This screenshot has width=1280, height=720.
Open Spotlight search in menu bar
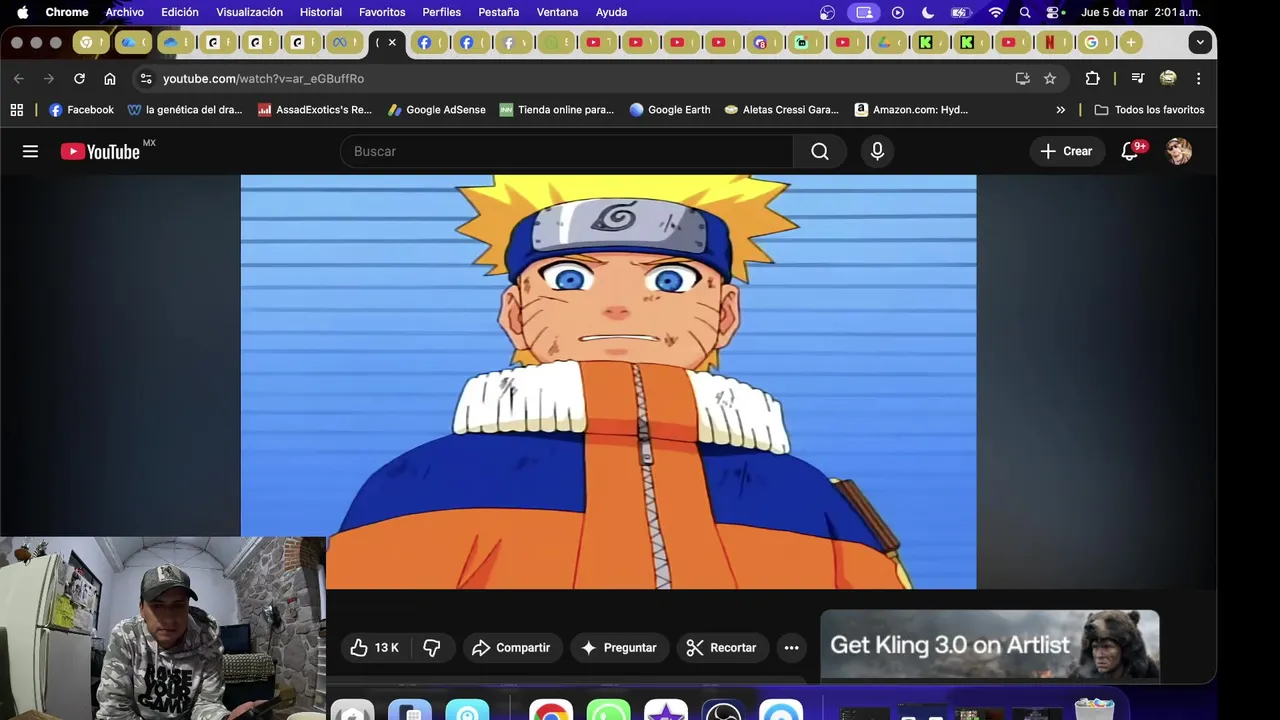pos(1025,12)
